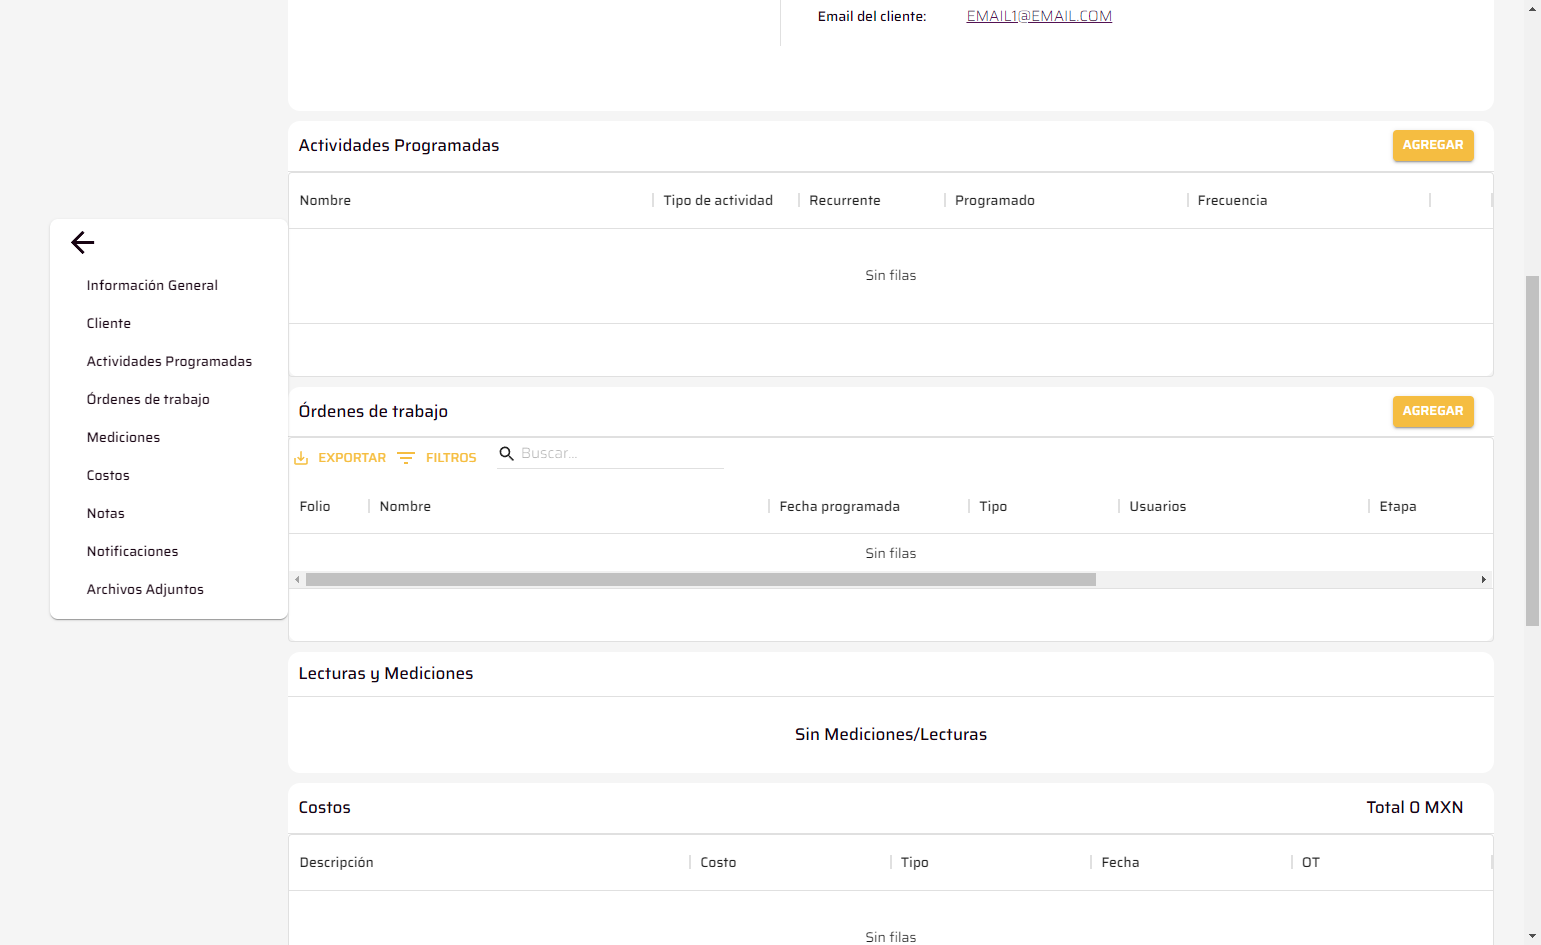Click the page vertical scrollbar thumb
Screen dimensions: 1541x945
1532,450
